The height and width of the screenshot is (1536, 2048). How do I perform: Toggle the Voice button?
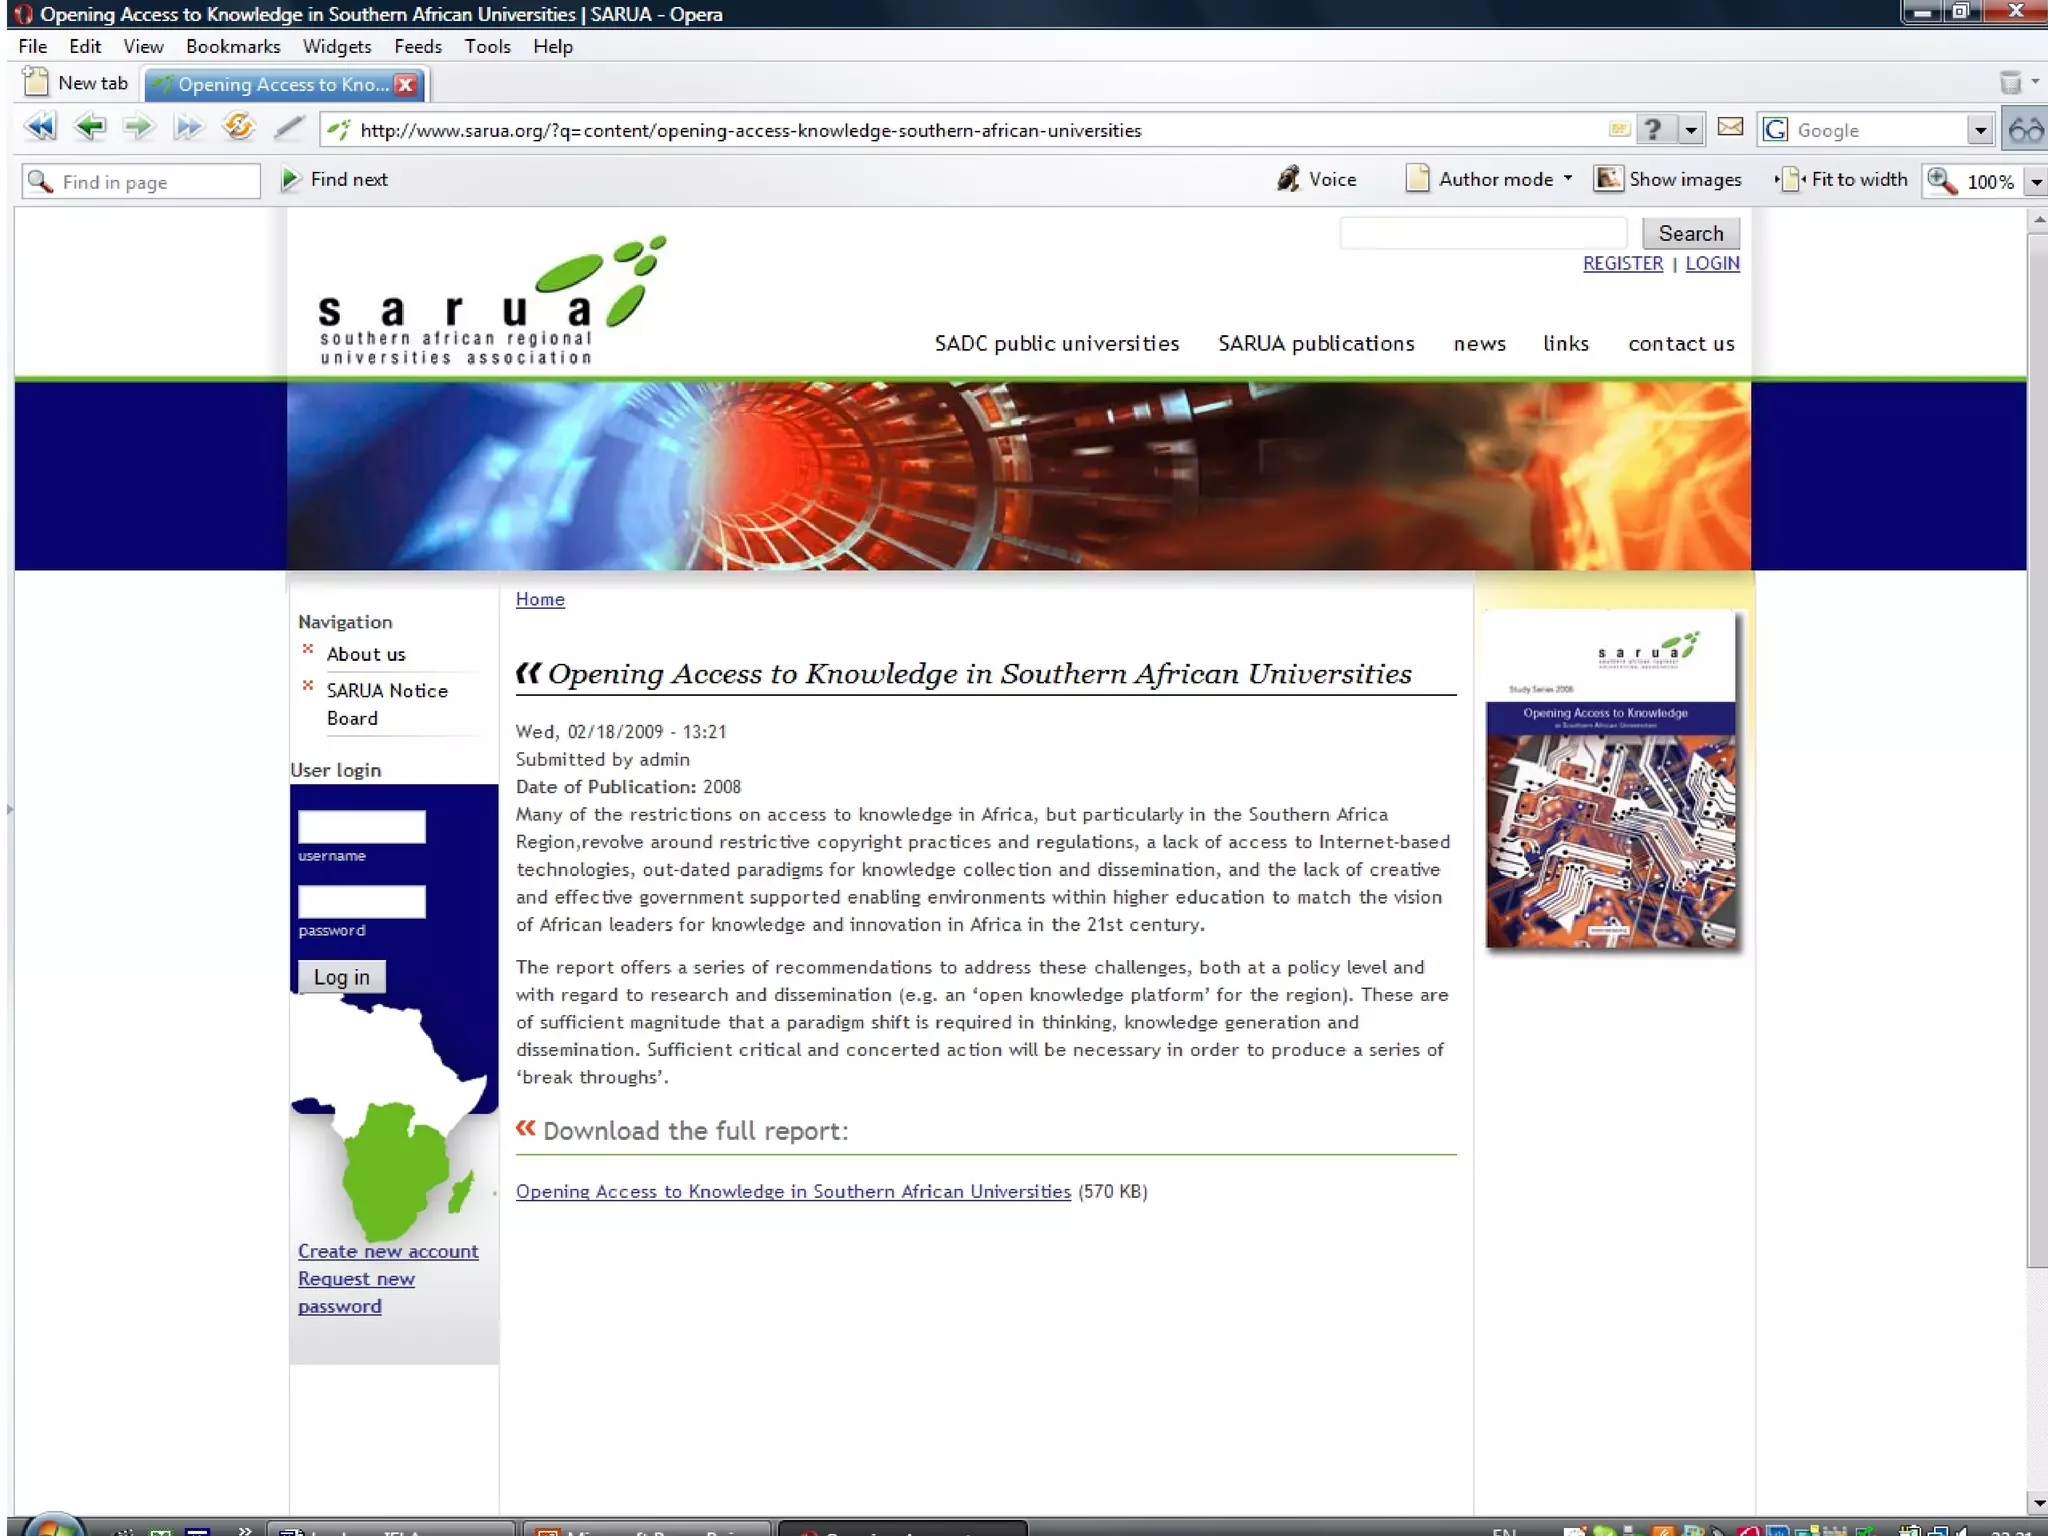pos(1317,180)
